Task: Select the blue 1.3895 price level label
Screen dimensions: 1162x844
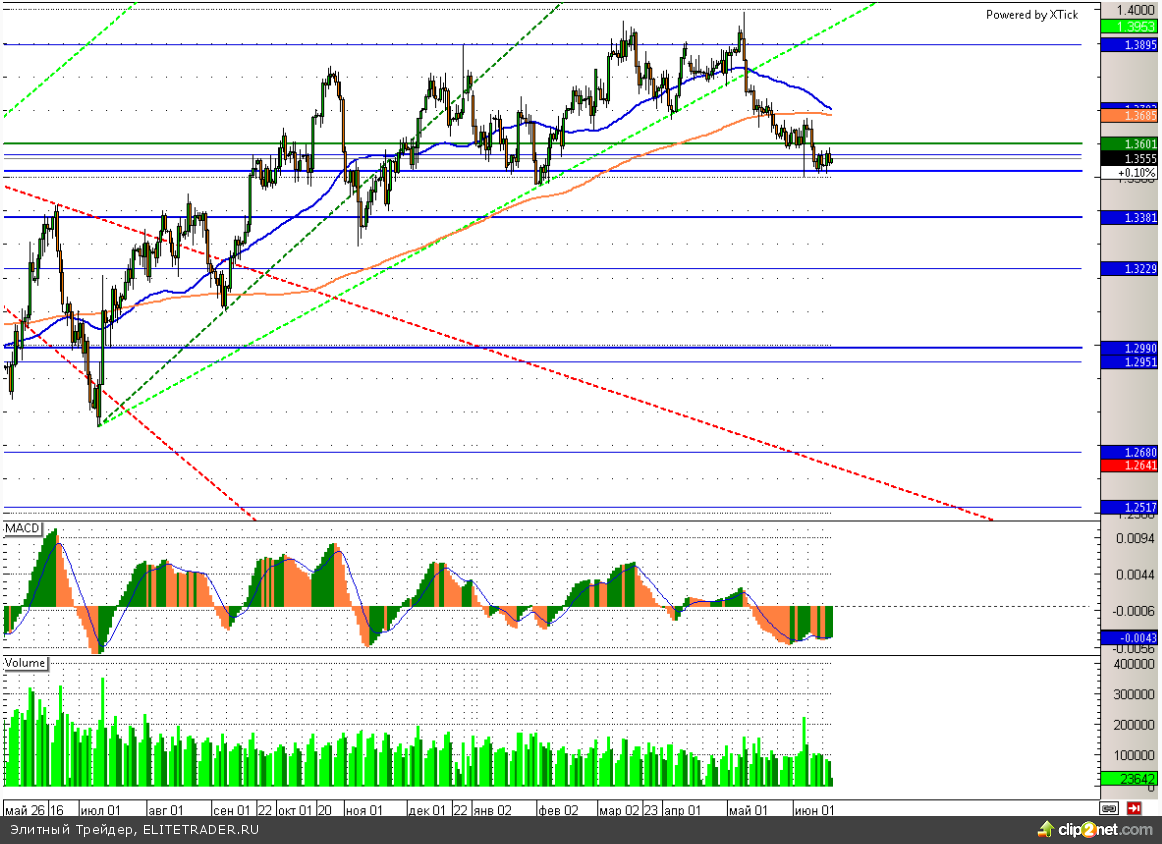Action: 1128,45
